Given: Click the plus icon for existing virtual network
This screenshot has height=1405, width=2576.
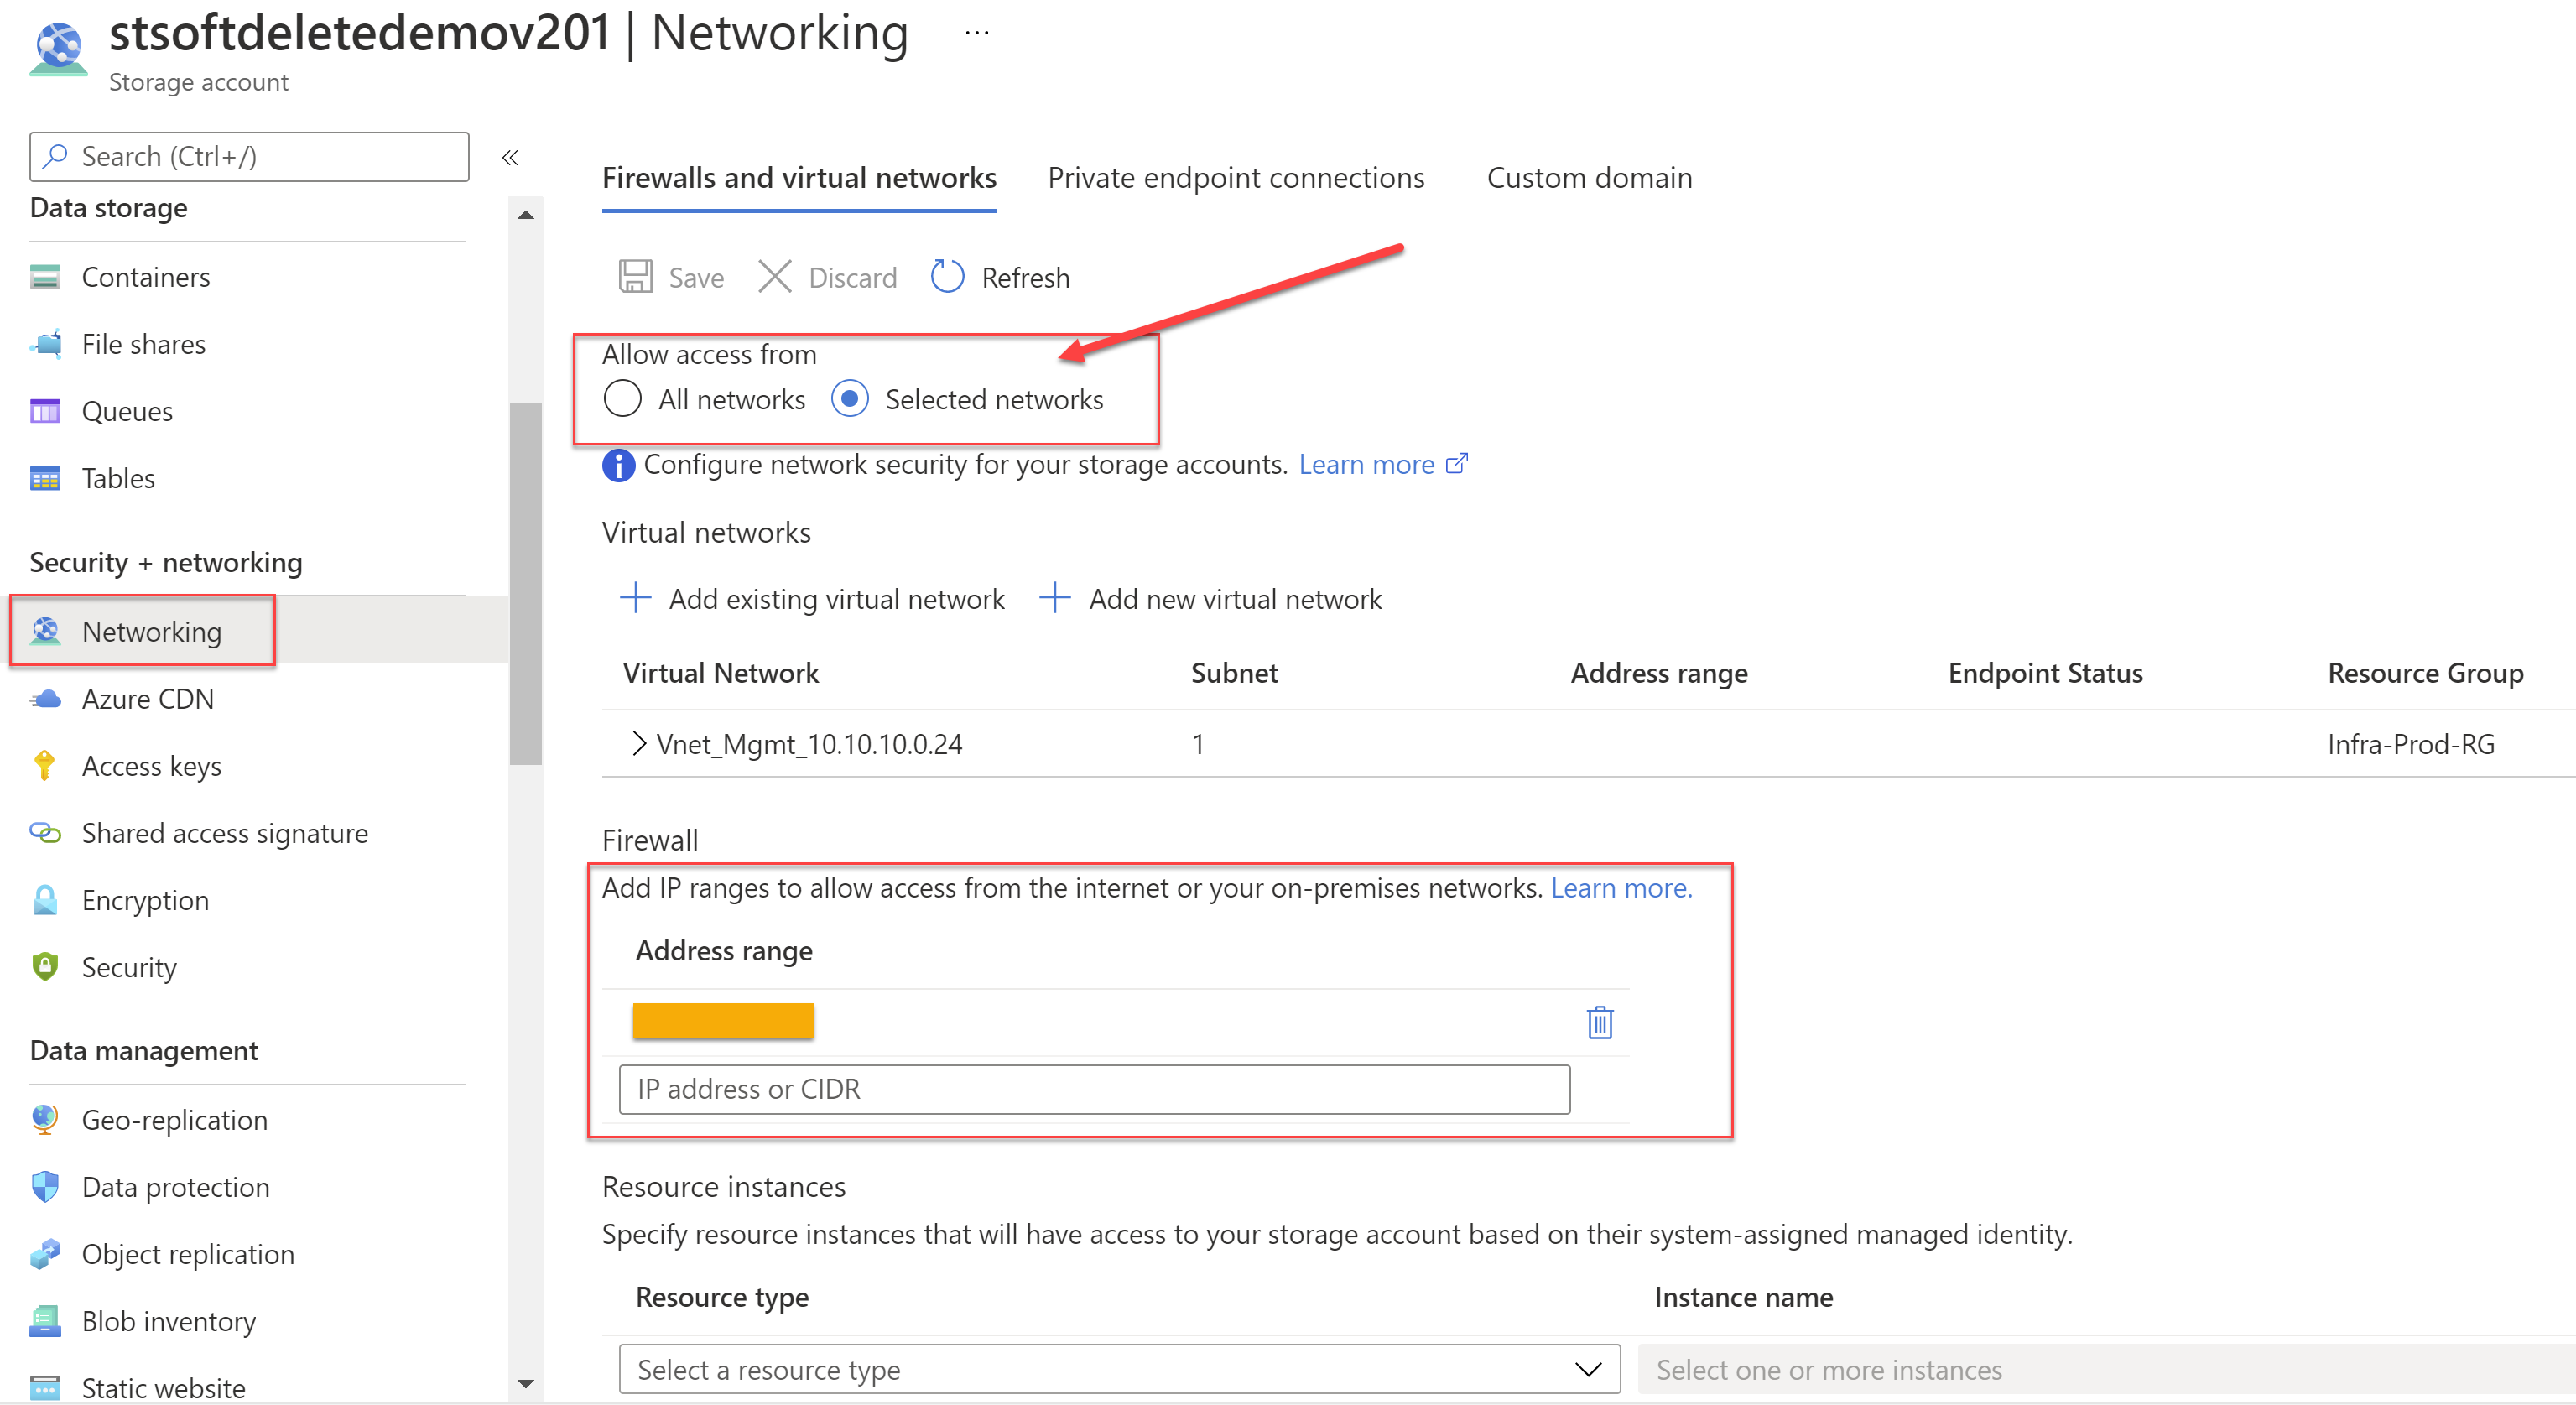Looking at the screenshot, I should (x=635, y=598).
